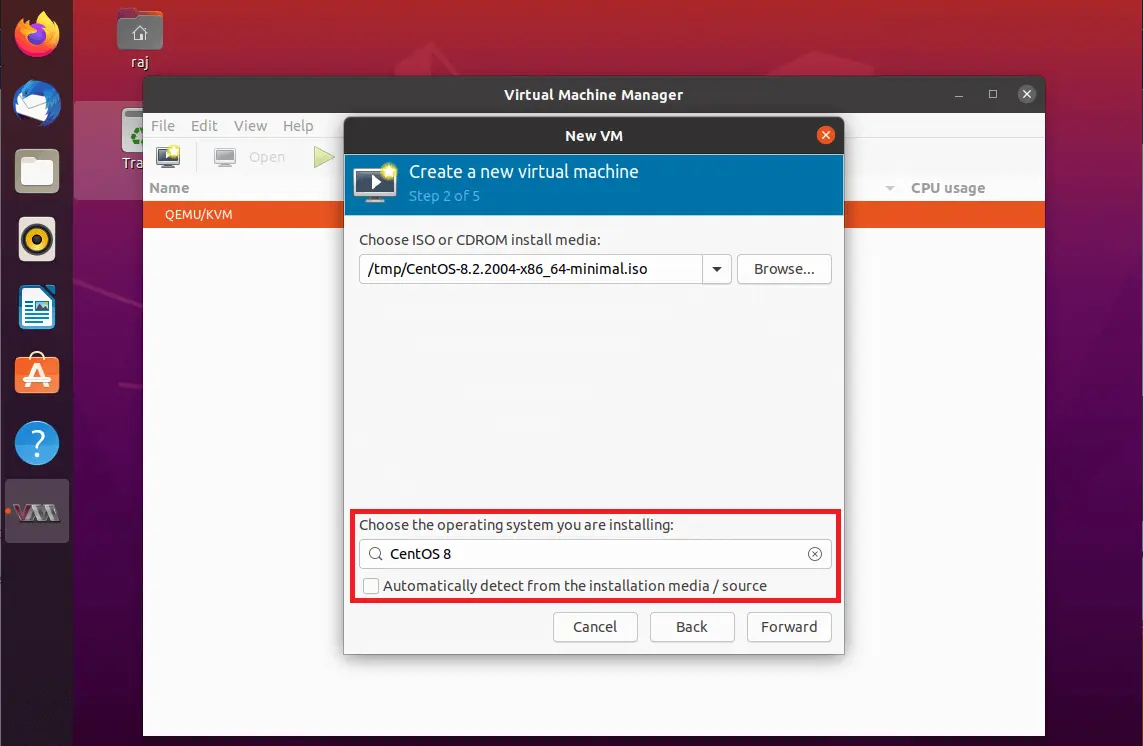Open the Help menu in Virtual Machine Manager
The height and width of the screenshot is (746, 1143).
pos(298,125)
